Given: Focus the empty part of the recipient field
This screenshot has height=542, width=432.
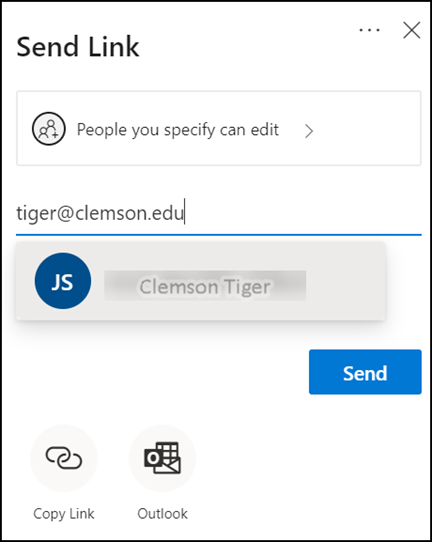Looking at the screenshot, I should (x=304, y=213).
